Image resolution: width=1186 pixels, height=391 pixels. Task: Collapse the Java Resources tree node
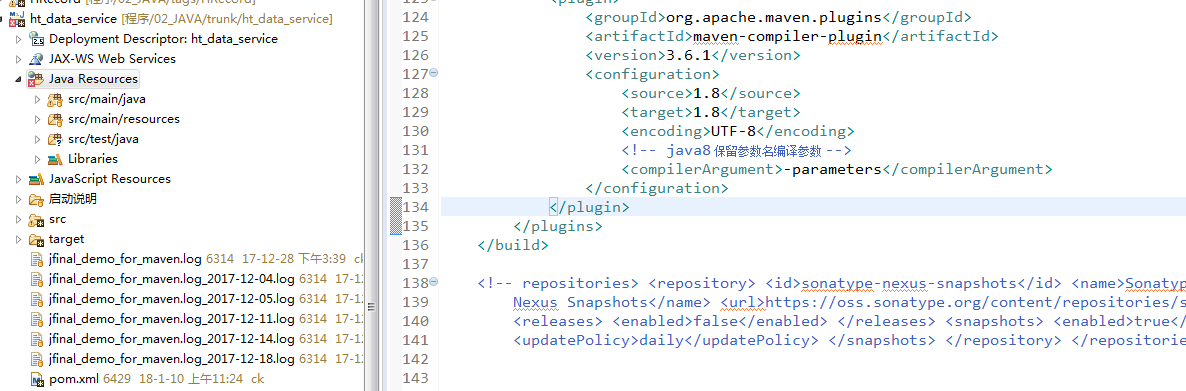(x=19, y=79)
